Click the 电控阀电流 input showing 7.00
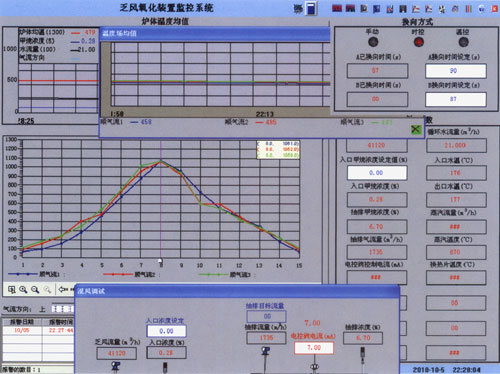The width and height of the screenshot is (500, 374). (314, 348)
